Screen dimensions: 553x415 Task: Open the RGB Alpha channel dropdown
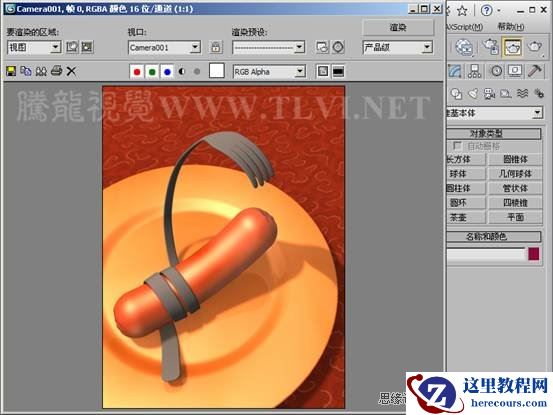pos(269,72)
